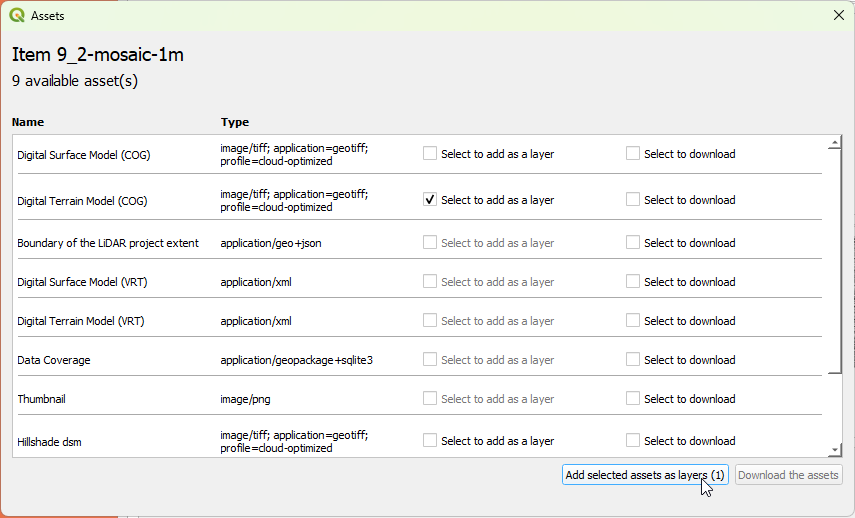This screenshot has height=518, width=855.
Task: Tick download for Digital Terrain Model (VRT)
Action: tap(633, 321)
